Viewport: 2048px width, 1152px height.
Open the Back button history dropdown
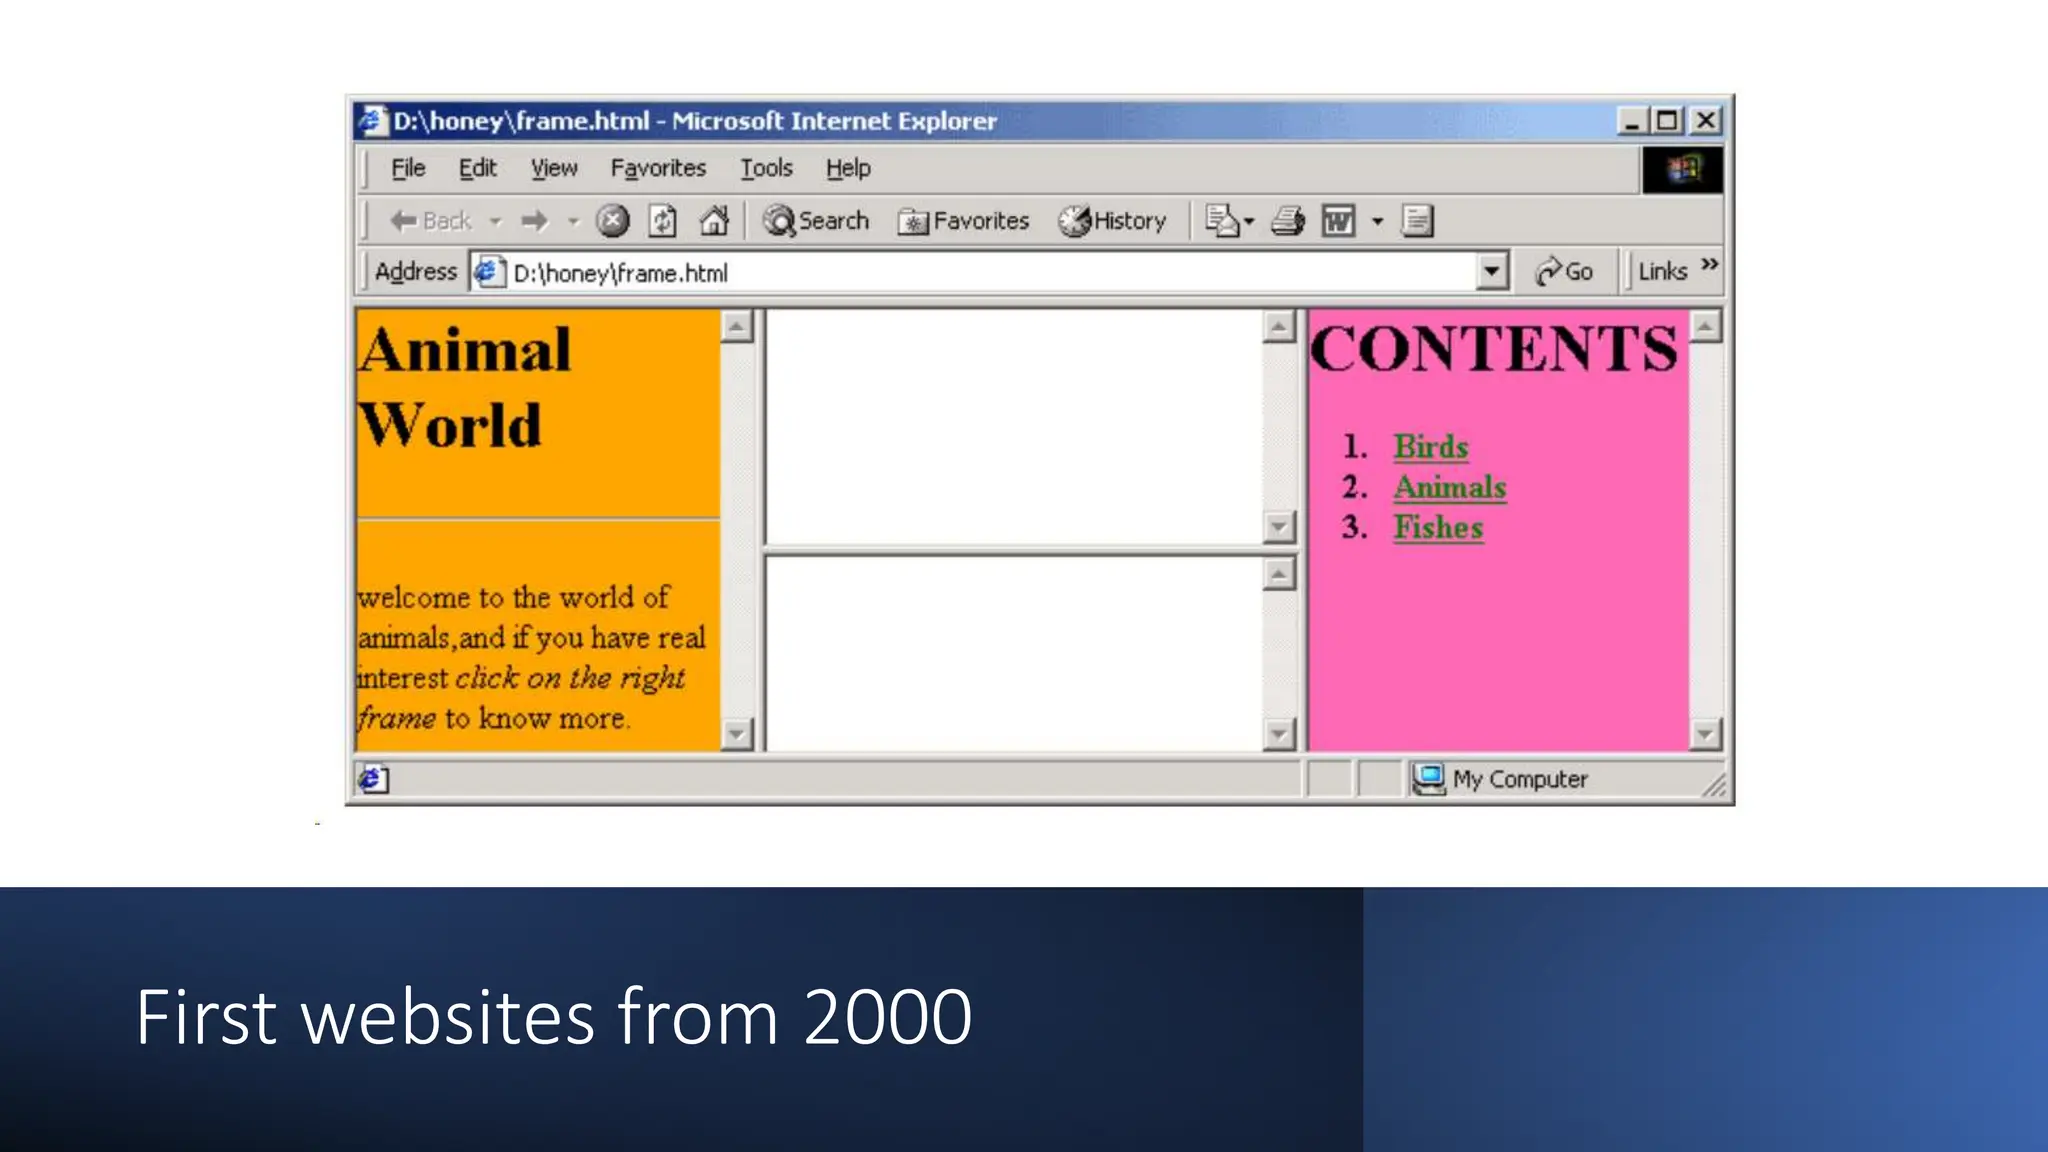point(496,221)
